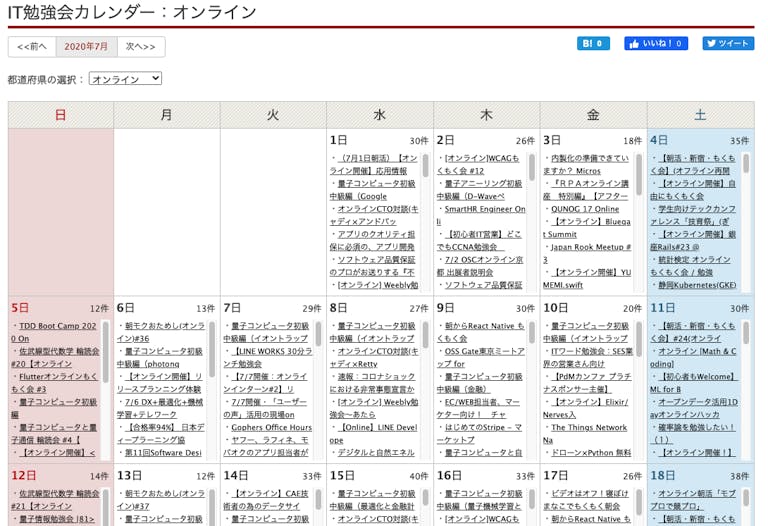Click the Hatena Bookmark B! share button

point(593,44)
